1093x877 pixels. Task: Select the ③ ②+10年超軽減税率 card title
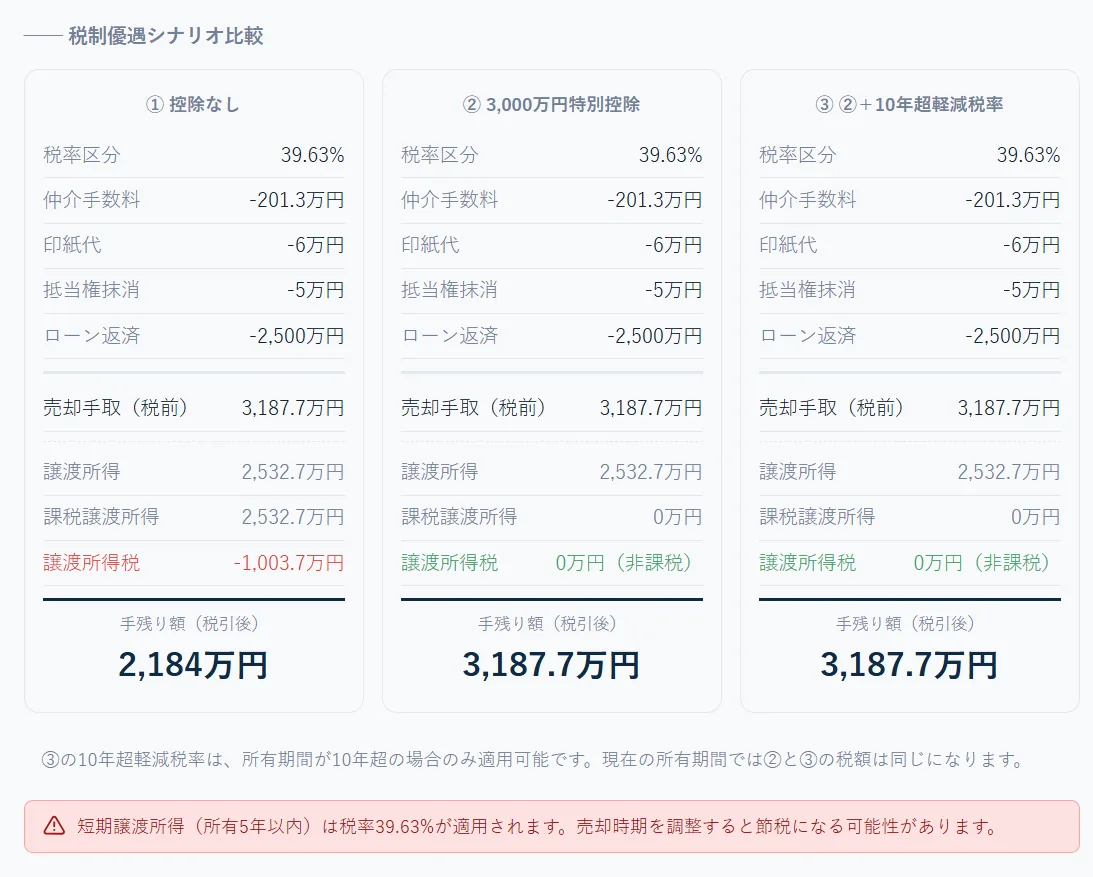click(x=910, y=105)
